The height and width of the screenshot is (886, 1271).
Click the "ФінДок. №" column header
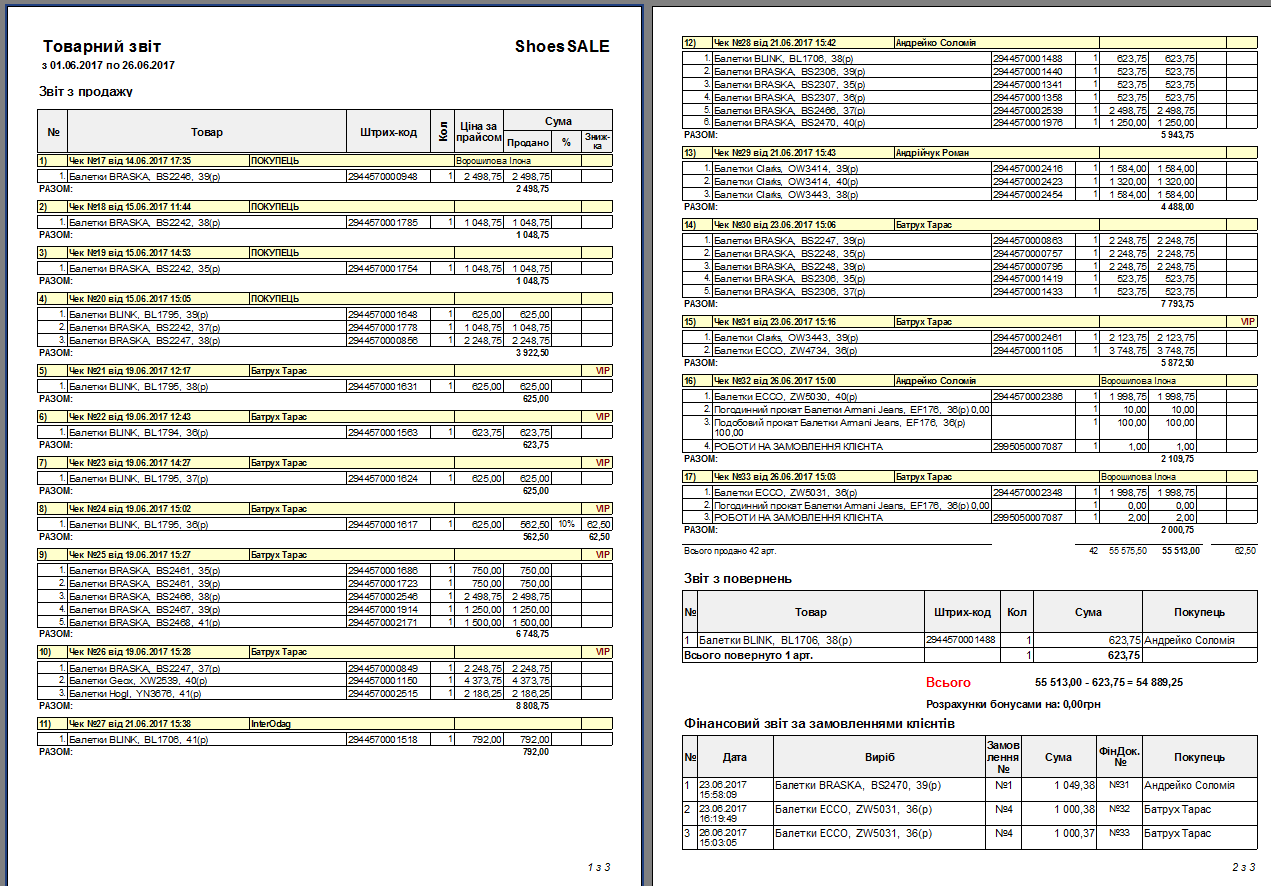(1112, 758)
